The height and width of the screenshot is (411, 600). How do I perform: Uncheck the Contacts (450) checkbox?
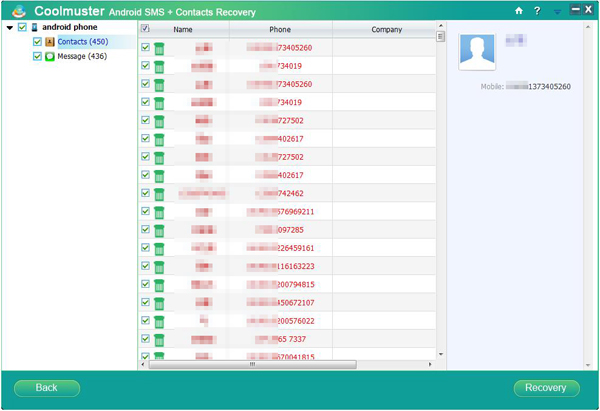37,42
